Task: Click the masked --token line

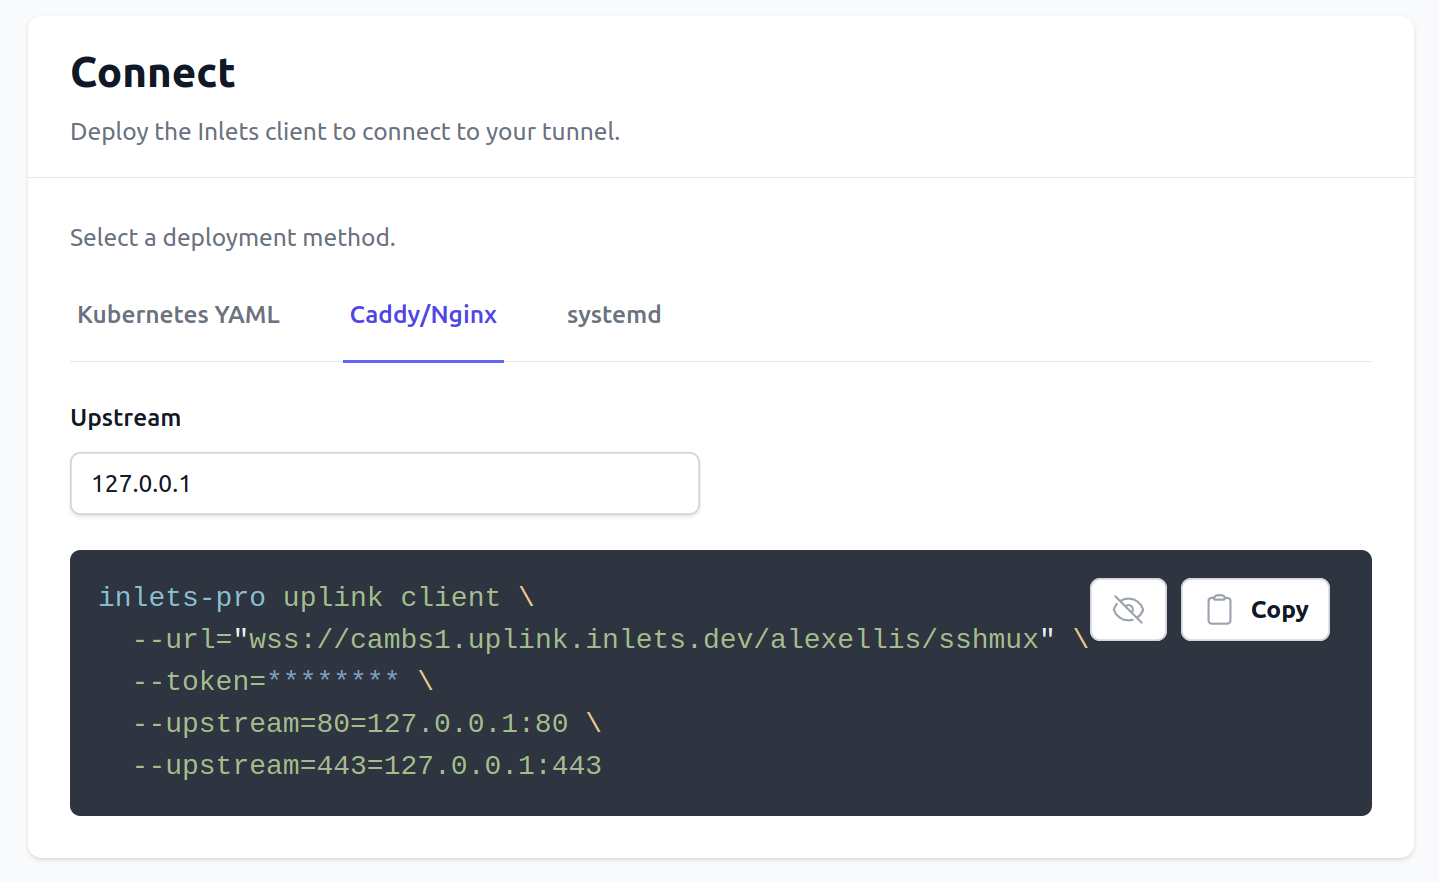Action: (x=283, y=681)
